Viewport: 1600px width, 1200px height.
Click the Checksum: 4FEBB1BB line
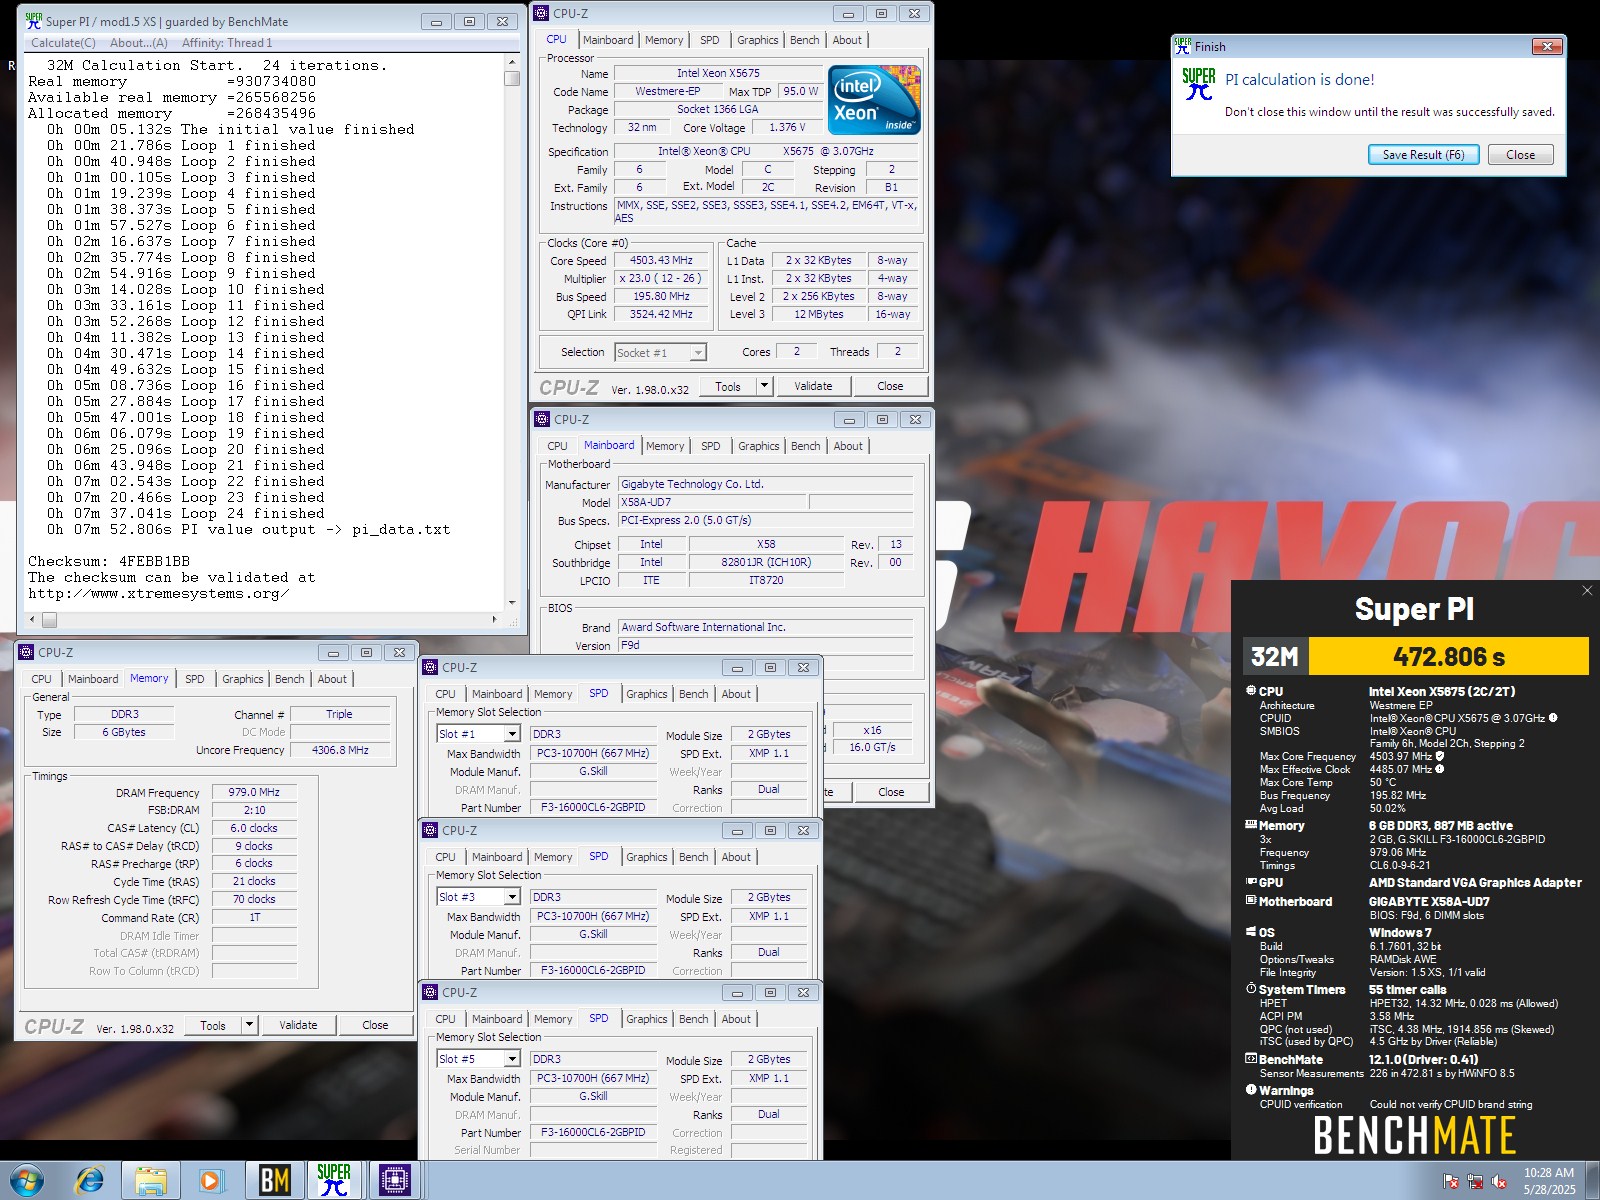[109, 561]
